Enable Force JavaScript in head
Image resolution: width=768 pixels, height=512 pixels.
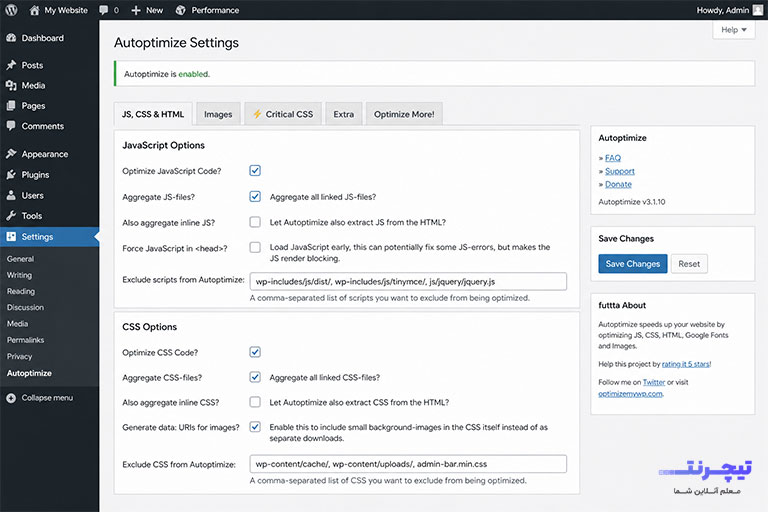tap(255, 247)
